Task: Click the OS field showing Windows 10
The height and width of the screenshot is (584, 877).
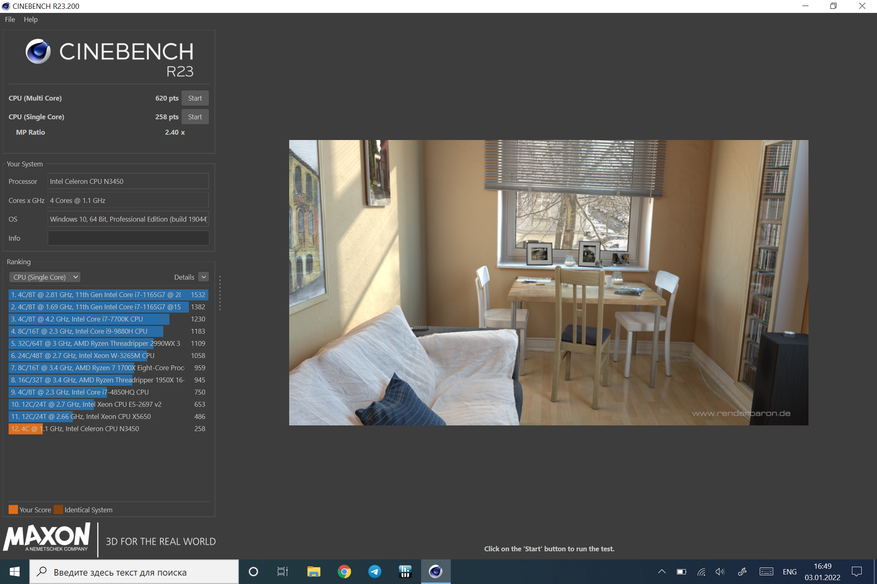Action: click(x=128, y=219)
